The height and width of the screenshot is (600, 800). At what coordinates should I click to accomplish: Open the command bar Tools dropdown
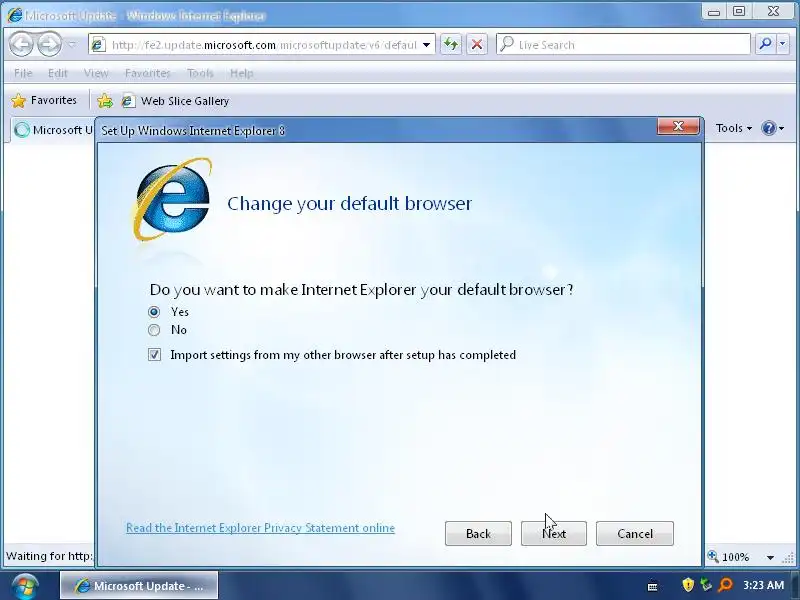[x=734, y=128]
